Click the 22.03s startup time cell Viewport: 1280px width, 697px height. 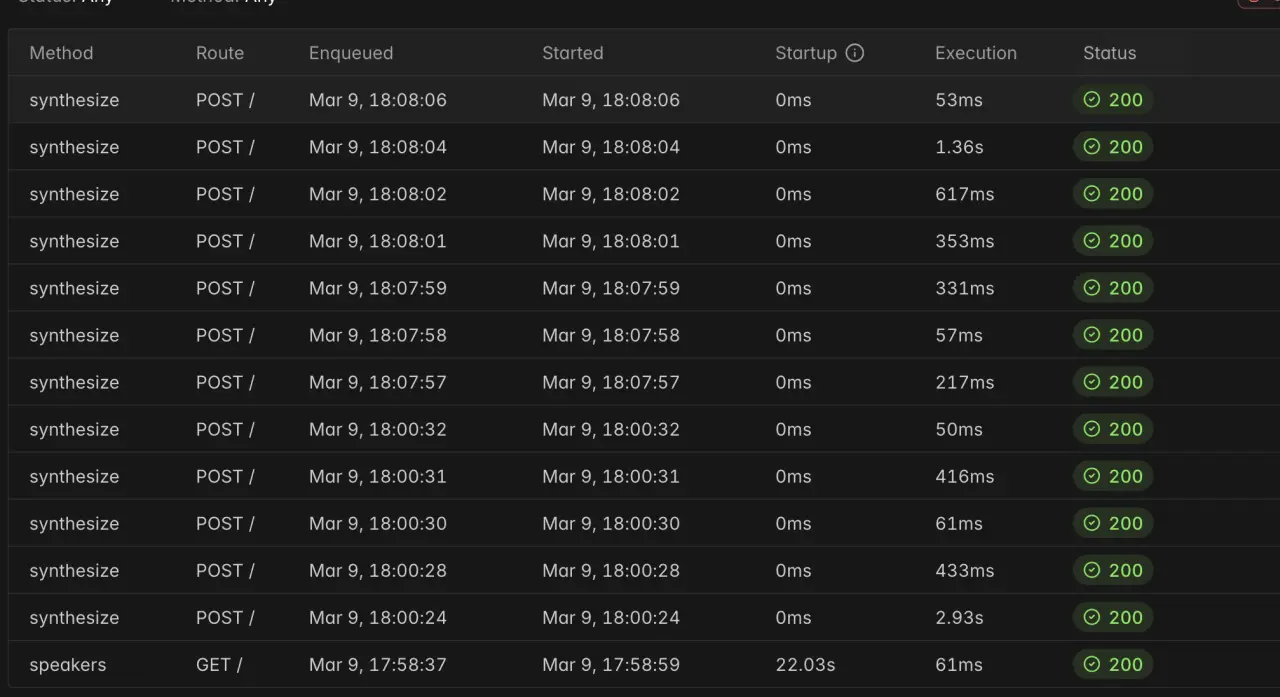(804, 665)
